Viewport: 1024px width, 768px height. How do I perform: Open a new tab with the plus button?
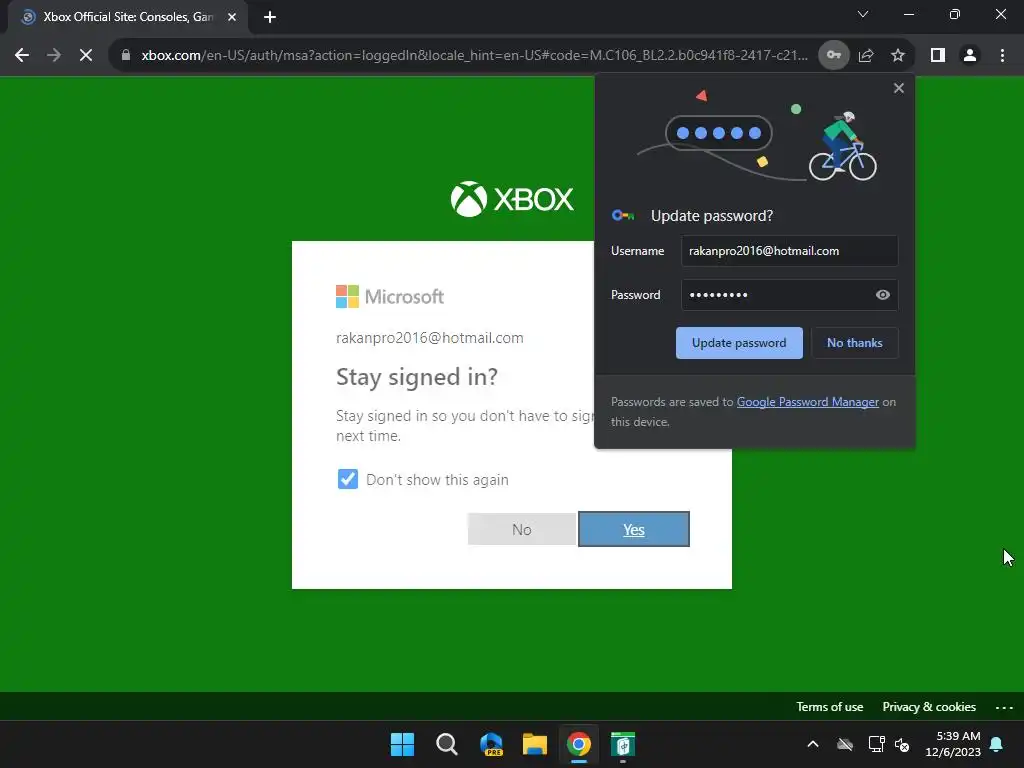[x=270, y=17]
